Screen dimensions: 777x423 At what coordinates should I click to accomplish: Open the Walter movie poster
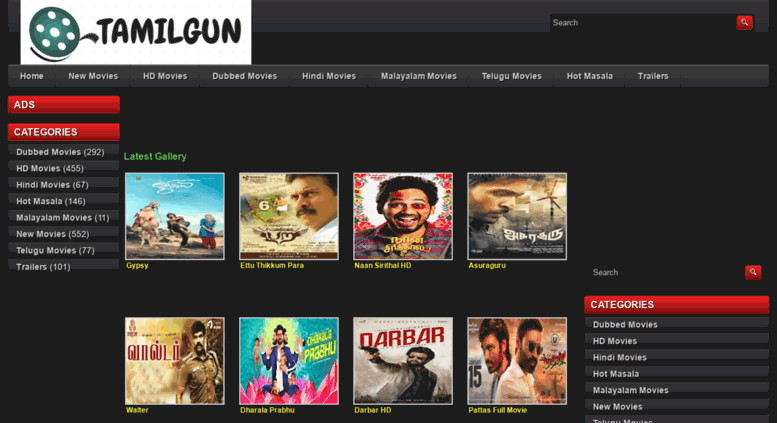coord(175,361)
